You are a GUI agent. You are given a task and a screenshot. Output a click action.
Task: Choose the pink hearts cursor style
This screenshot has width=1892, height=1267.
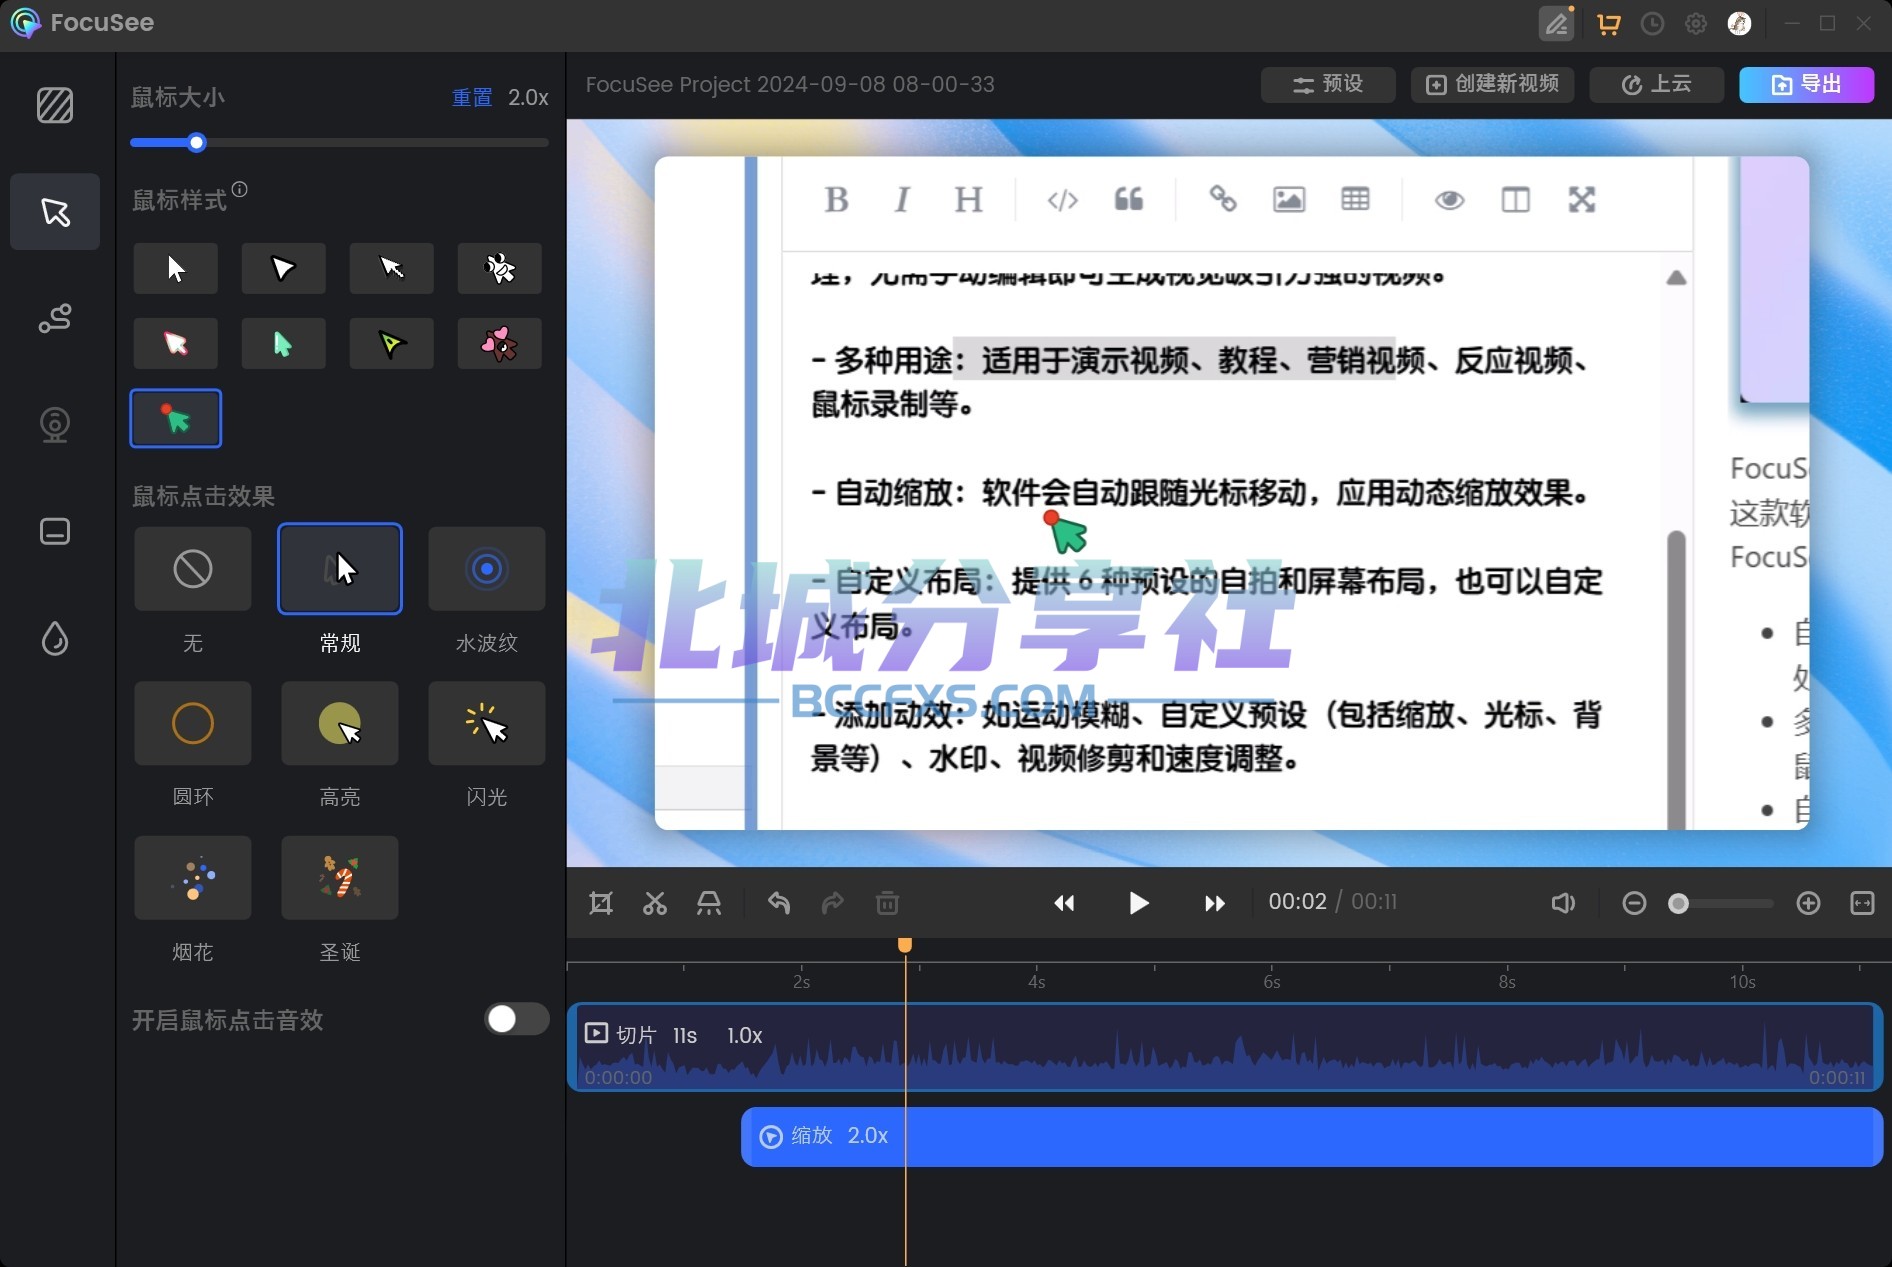(500, 343)
